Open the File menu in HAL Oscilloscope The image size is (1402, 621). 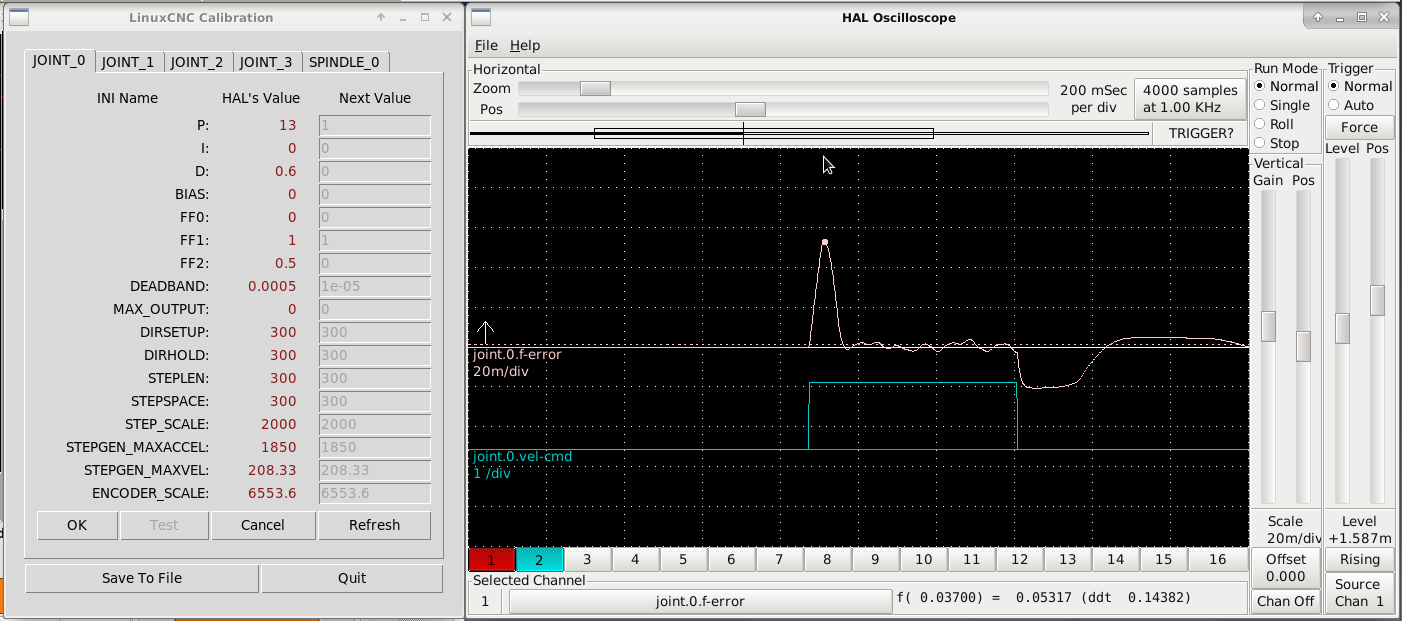(x=486, y=45)
